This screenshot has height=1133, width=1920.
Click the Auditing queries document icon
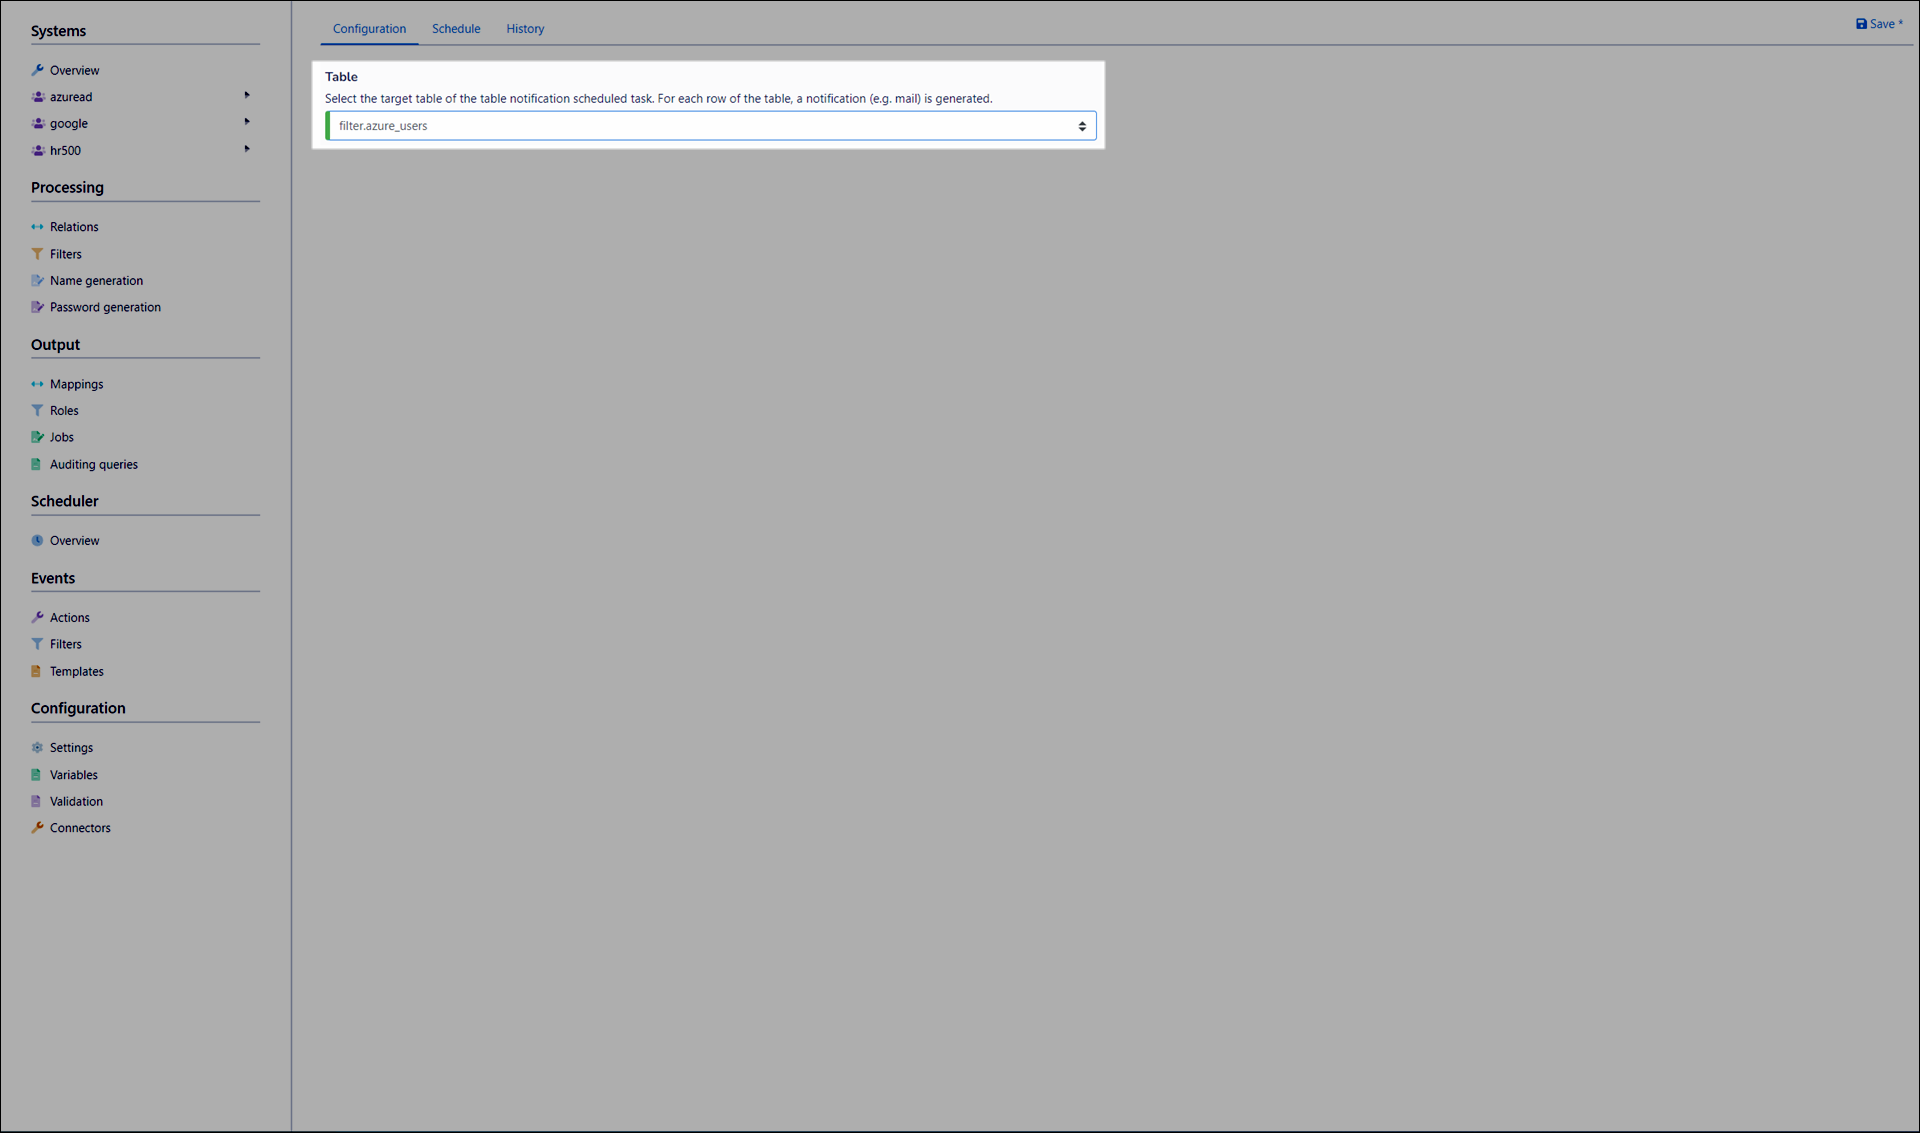(x=38, y=464)
